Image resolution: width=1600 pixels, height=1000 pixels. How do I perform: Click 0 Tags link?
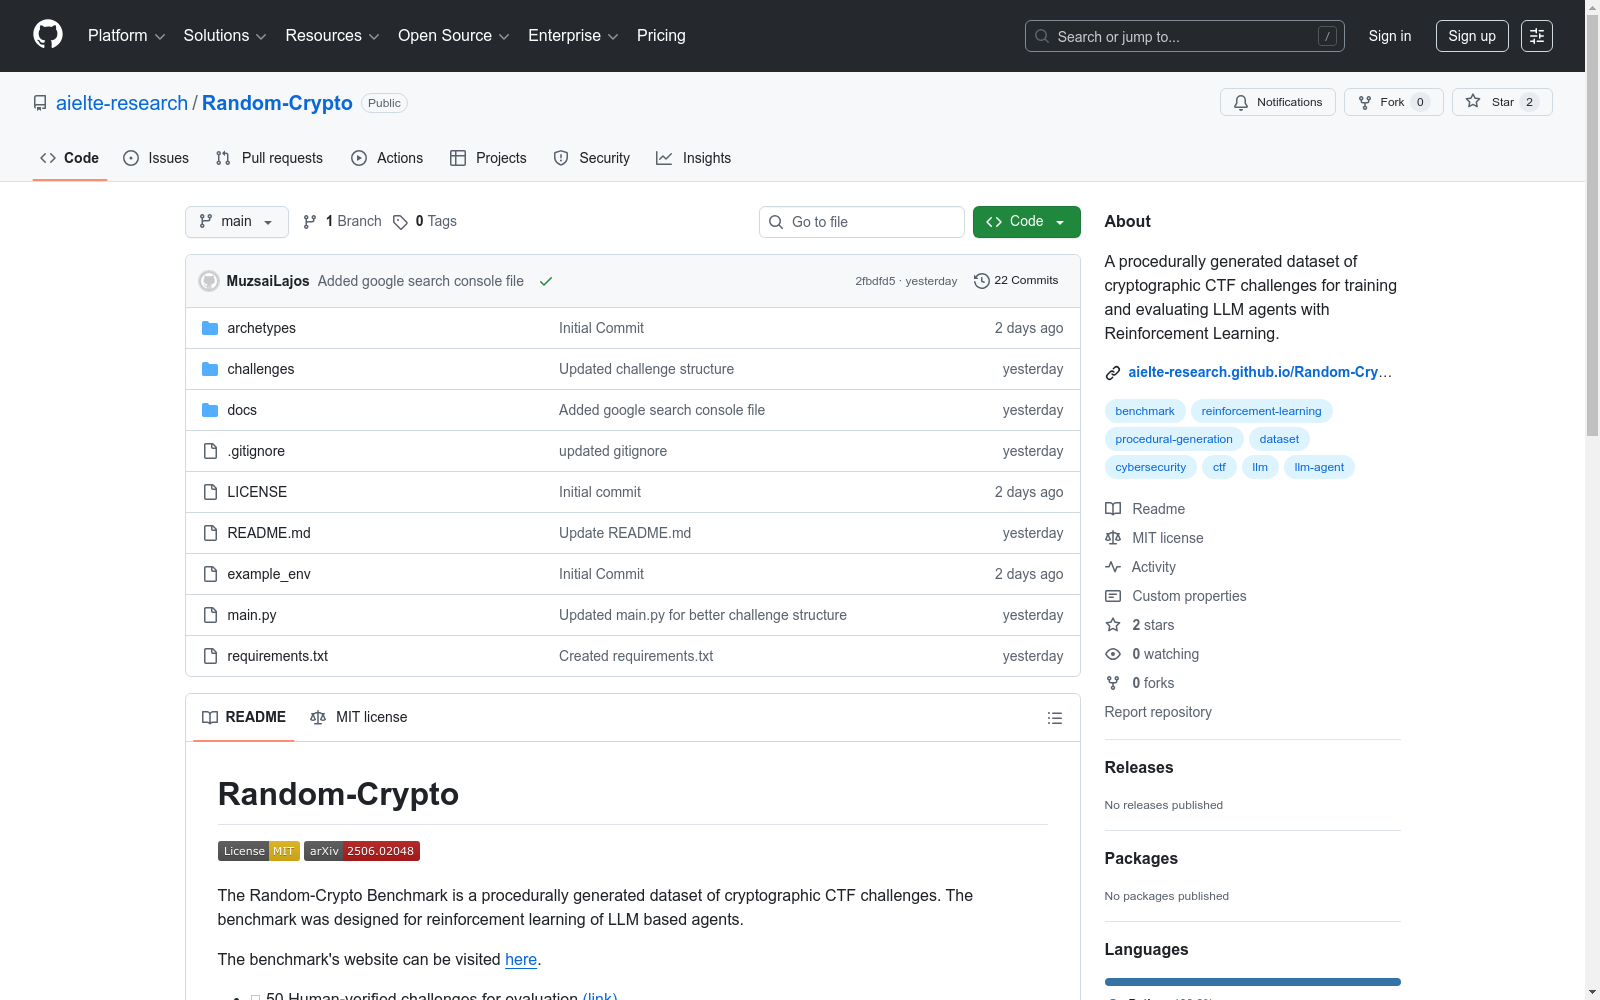click(425, 221)
